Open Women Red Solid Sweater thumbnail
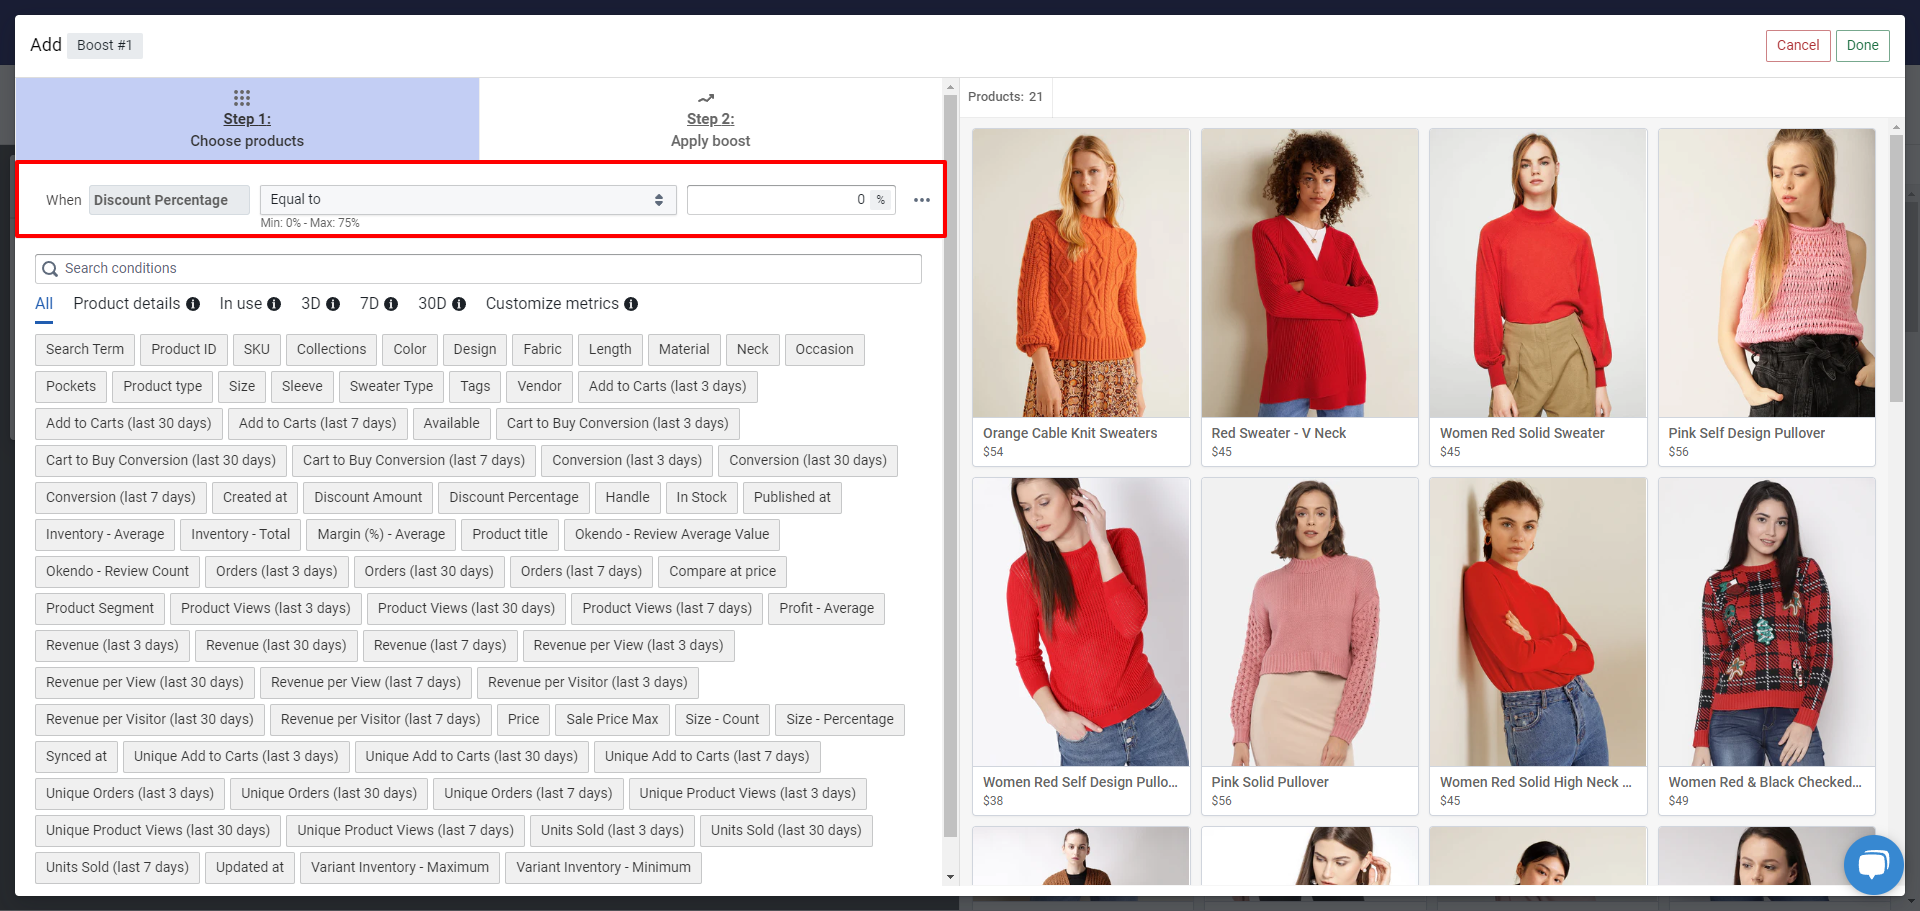1920x911 pixels. 1538,273
